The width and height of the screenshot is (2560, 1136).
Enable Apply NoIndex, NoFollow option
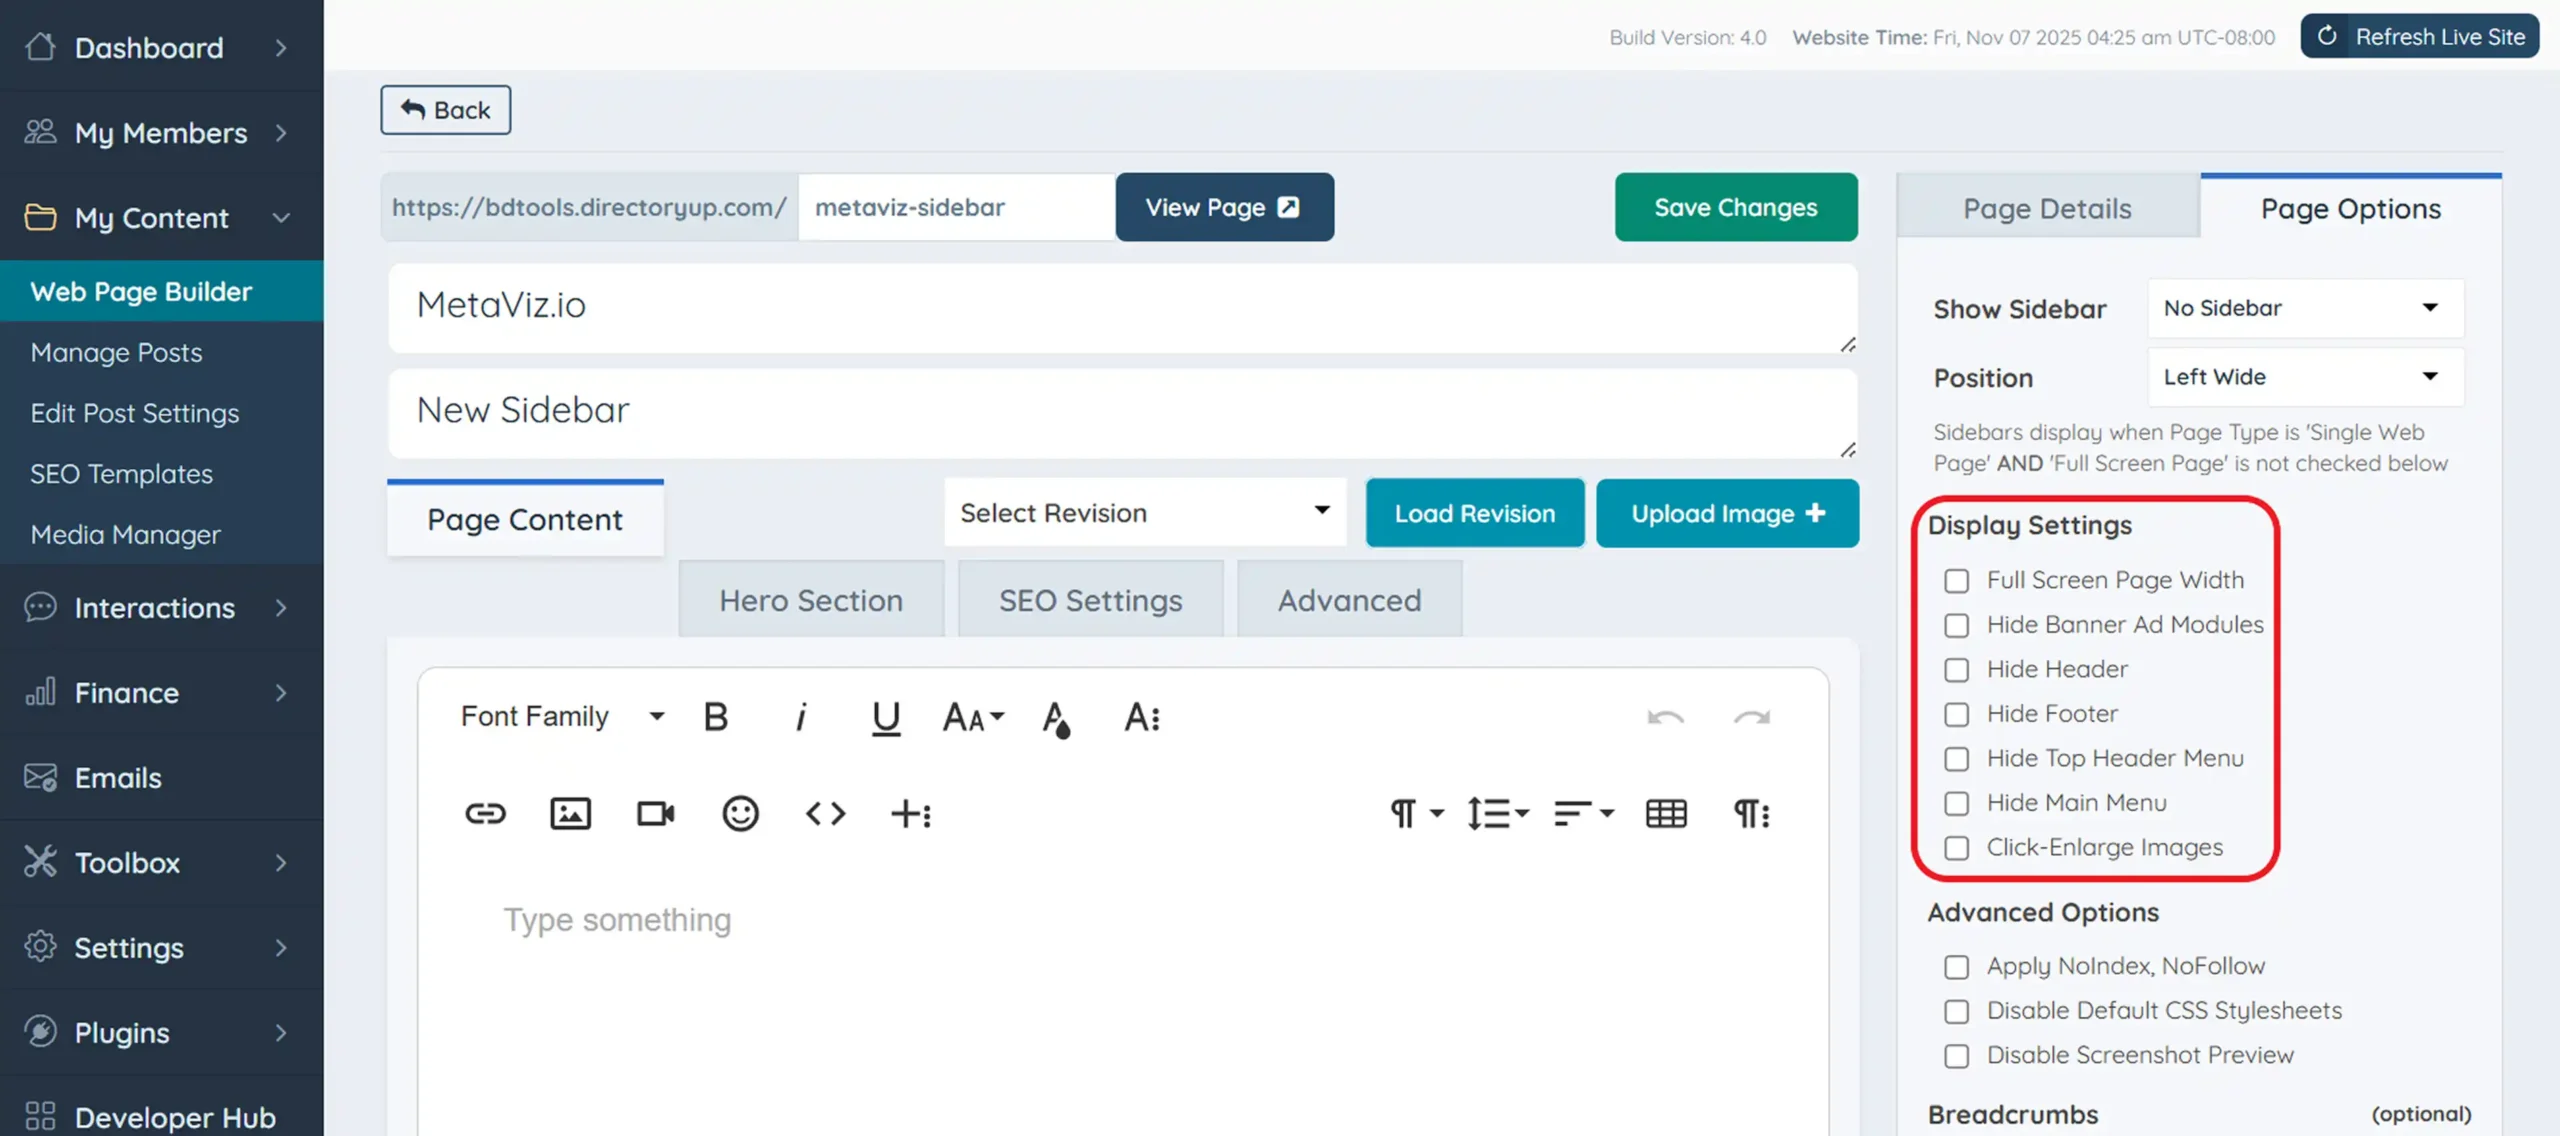coord(1957,967)
